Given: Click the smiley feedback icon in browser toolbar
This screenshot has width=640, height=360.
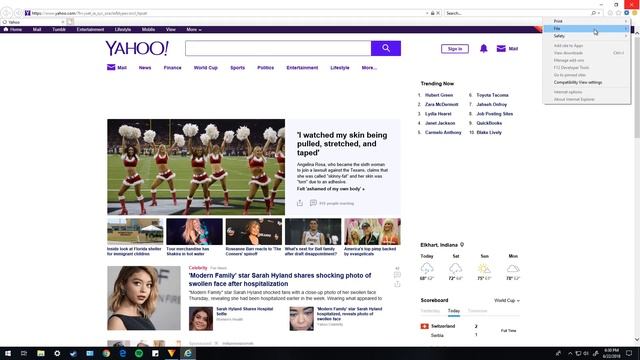Looking at the screenshot, I should coord(635,13).
